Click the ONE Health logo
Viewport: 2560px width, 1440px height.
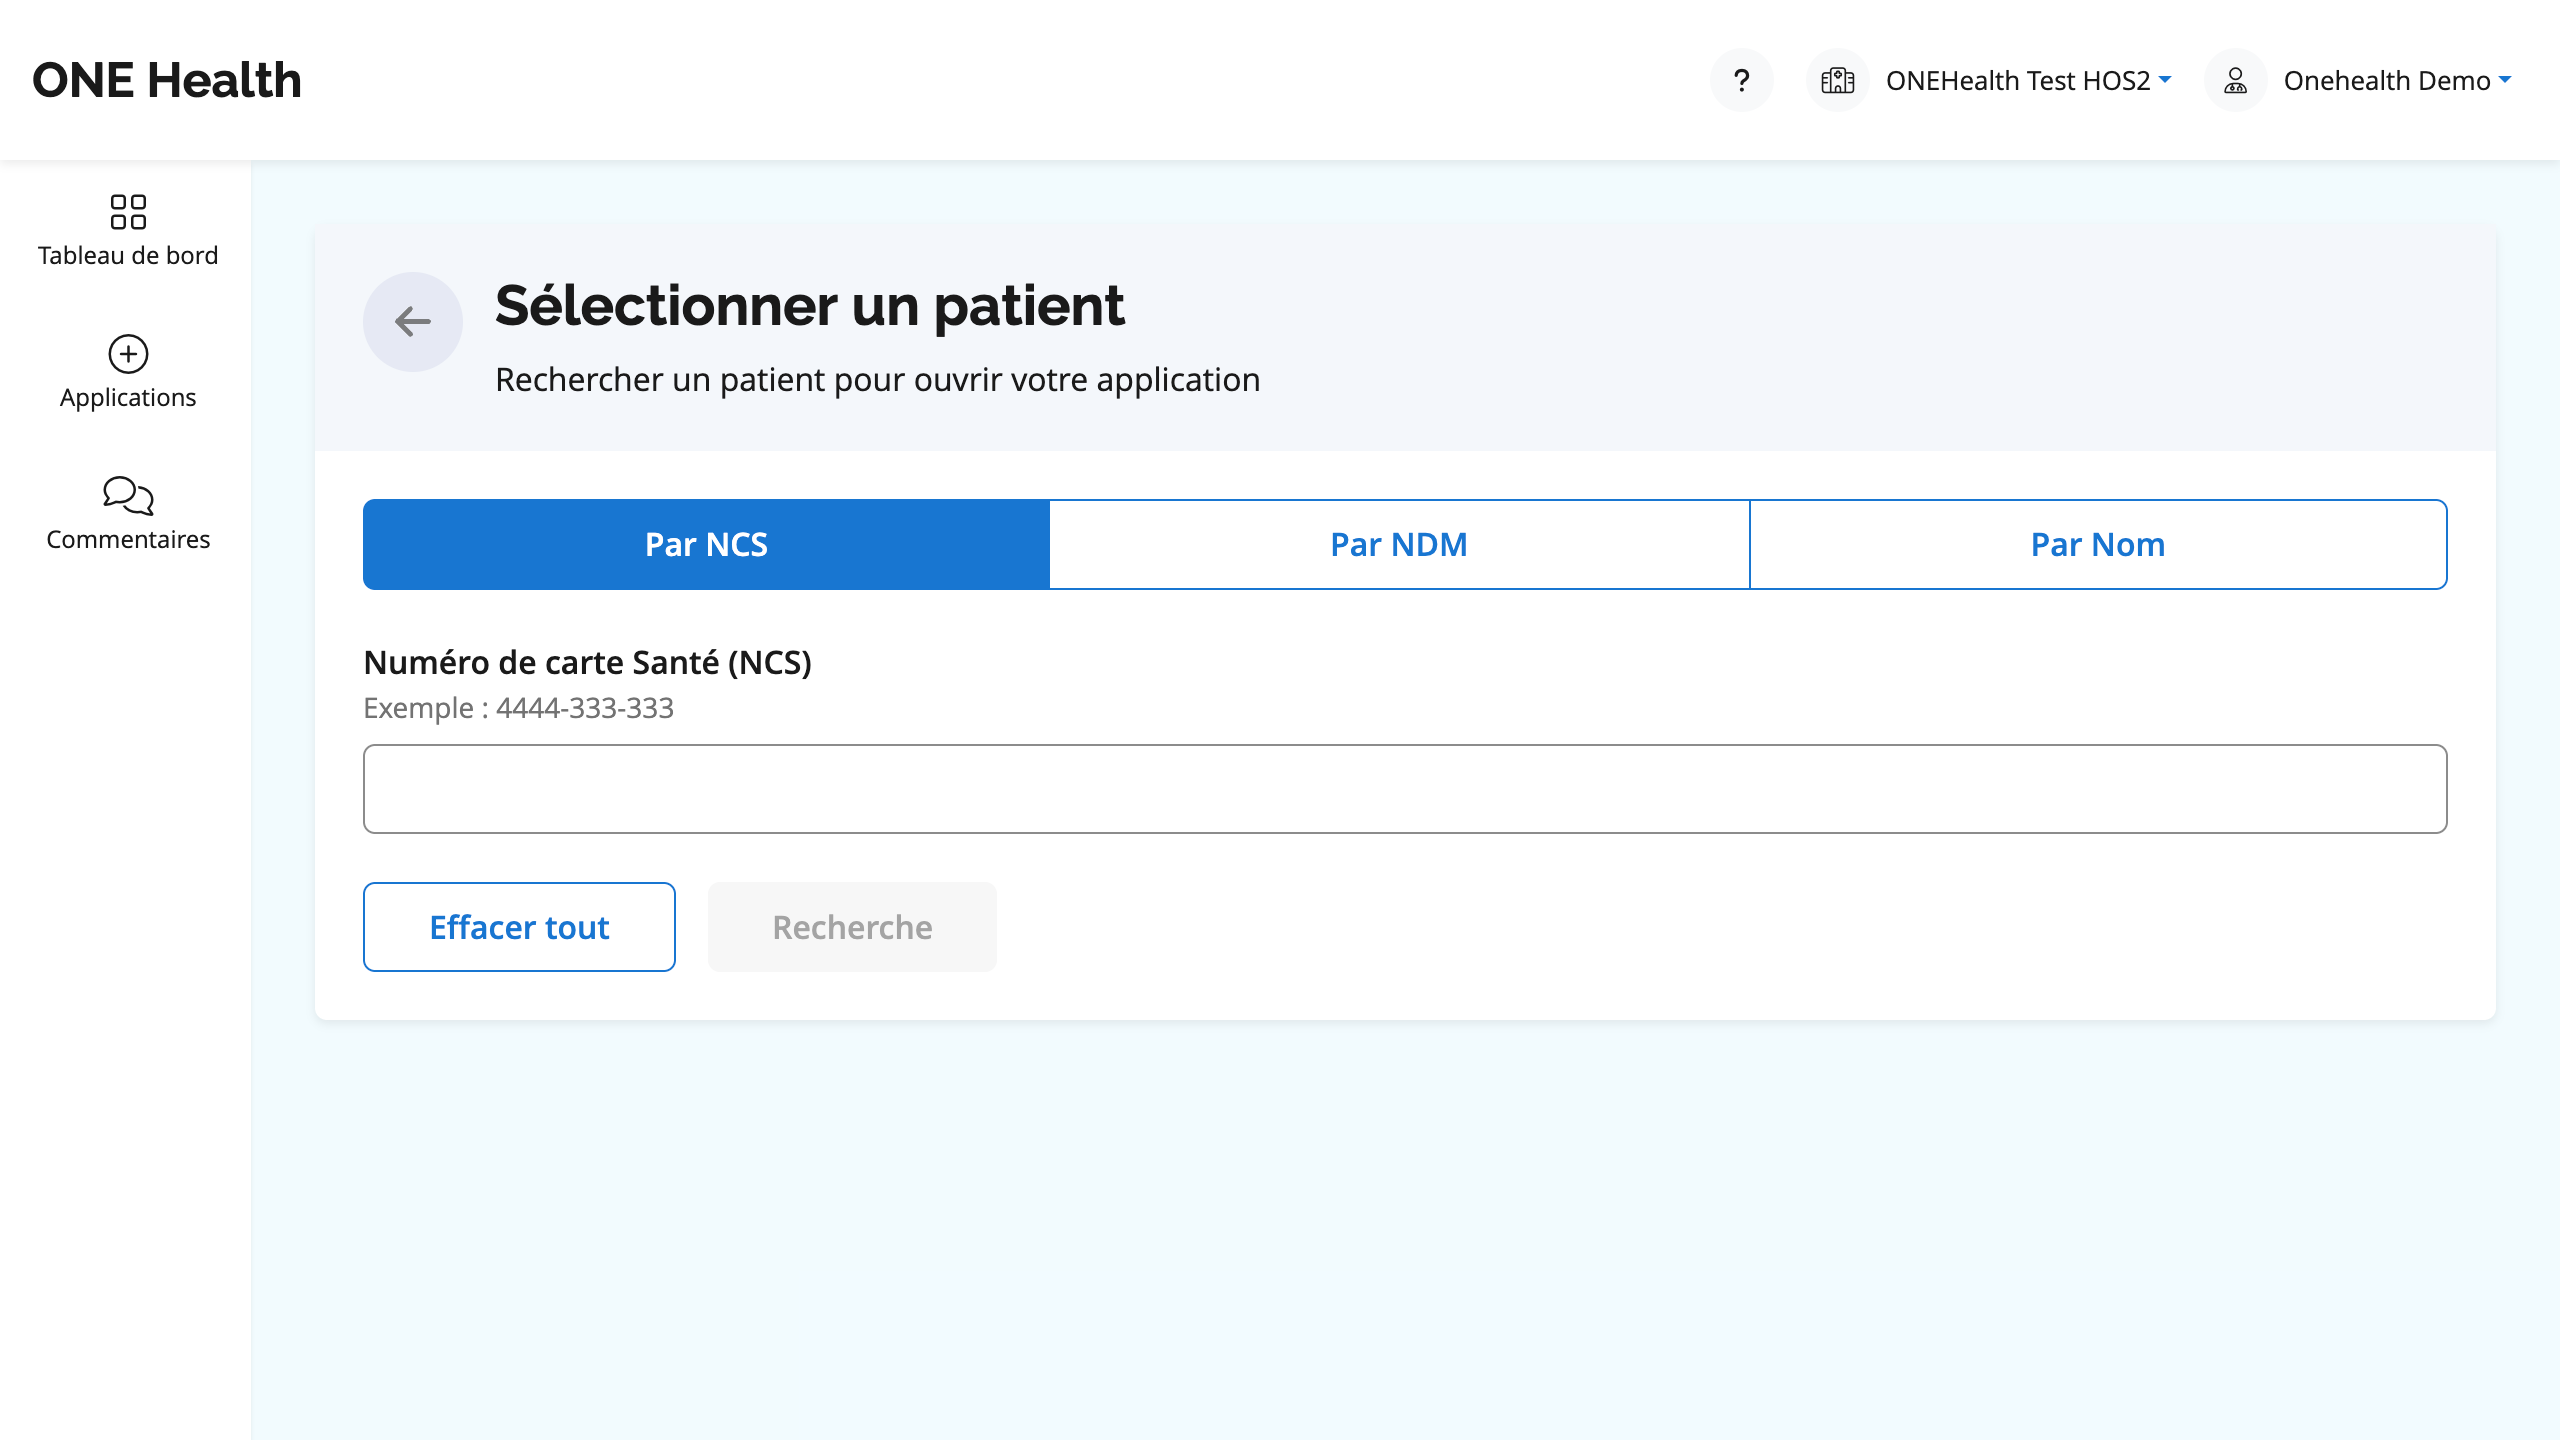coord(167,80)
